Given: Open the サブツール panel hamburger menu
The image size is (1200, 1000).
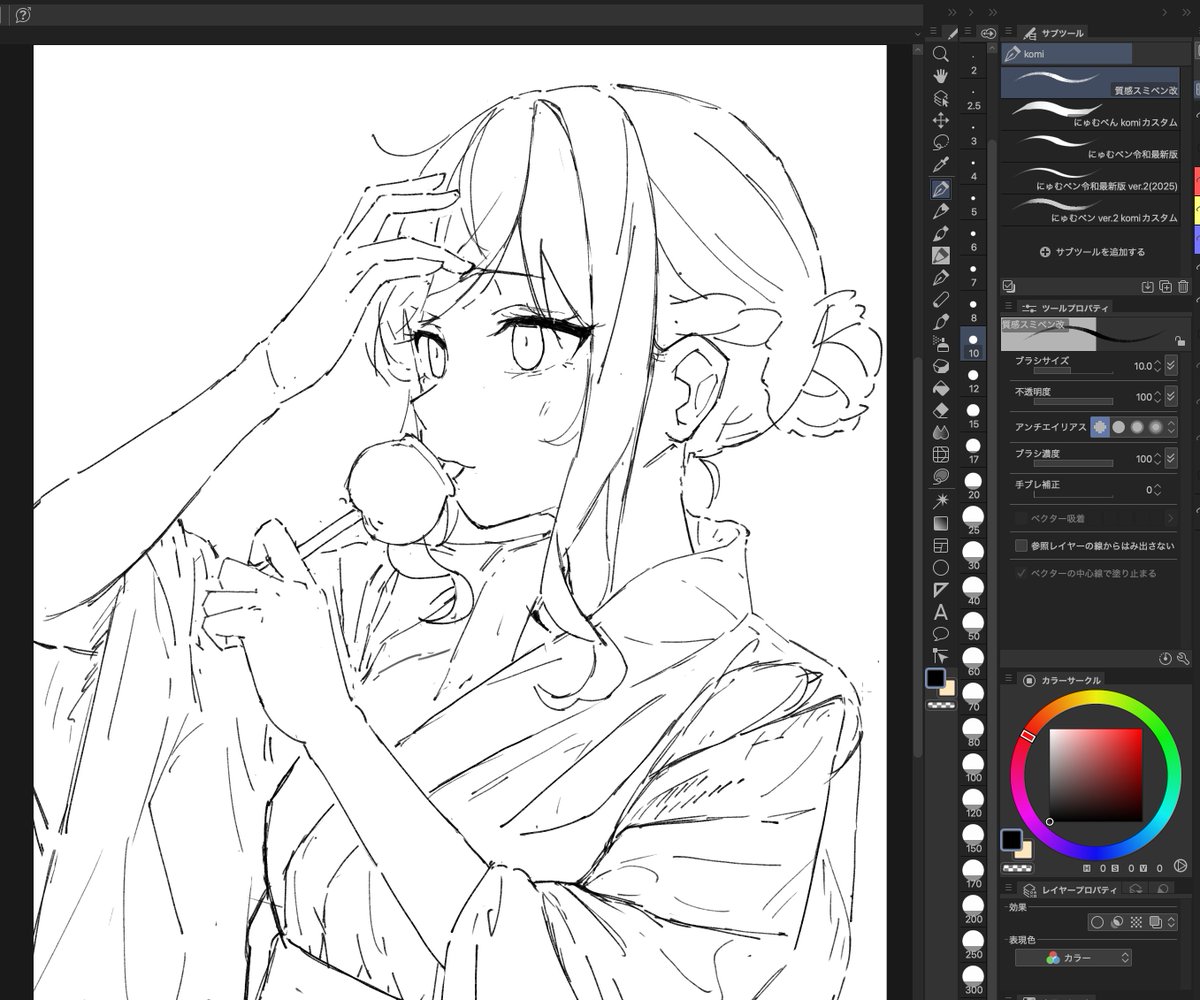Looking at the screenshot, I should [x=1008, y=32].
